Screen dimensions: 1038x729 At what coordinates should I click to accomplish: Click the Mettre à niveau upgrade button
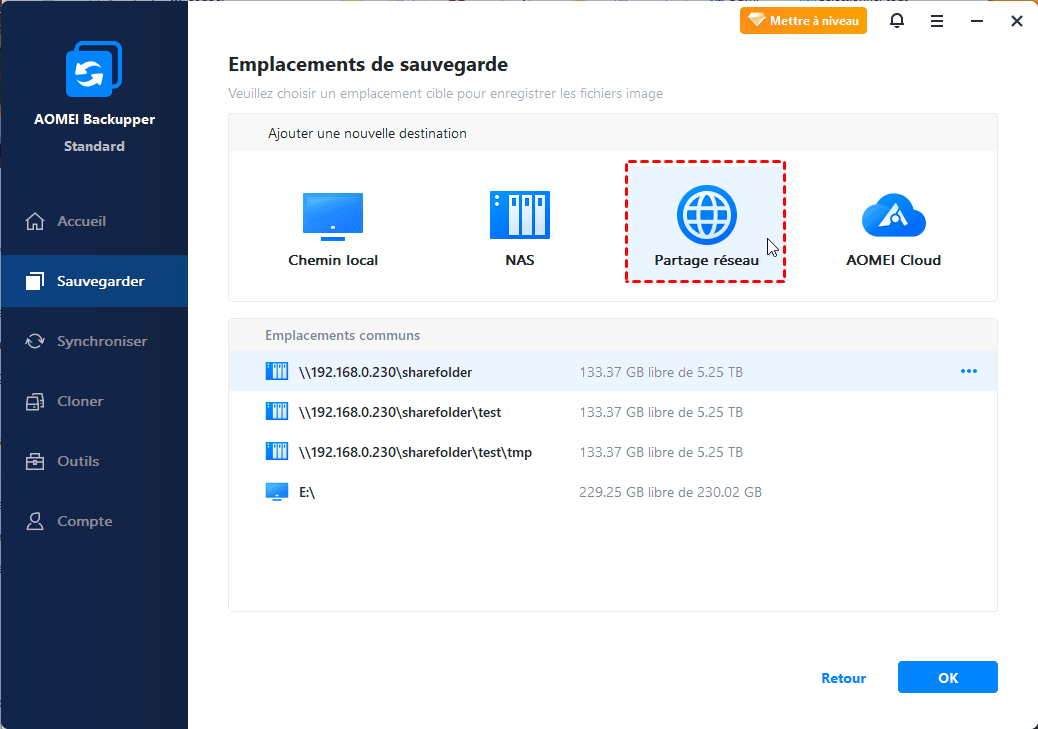(803, 21)
